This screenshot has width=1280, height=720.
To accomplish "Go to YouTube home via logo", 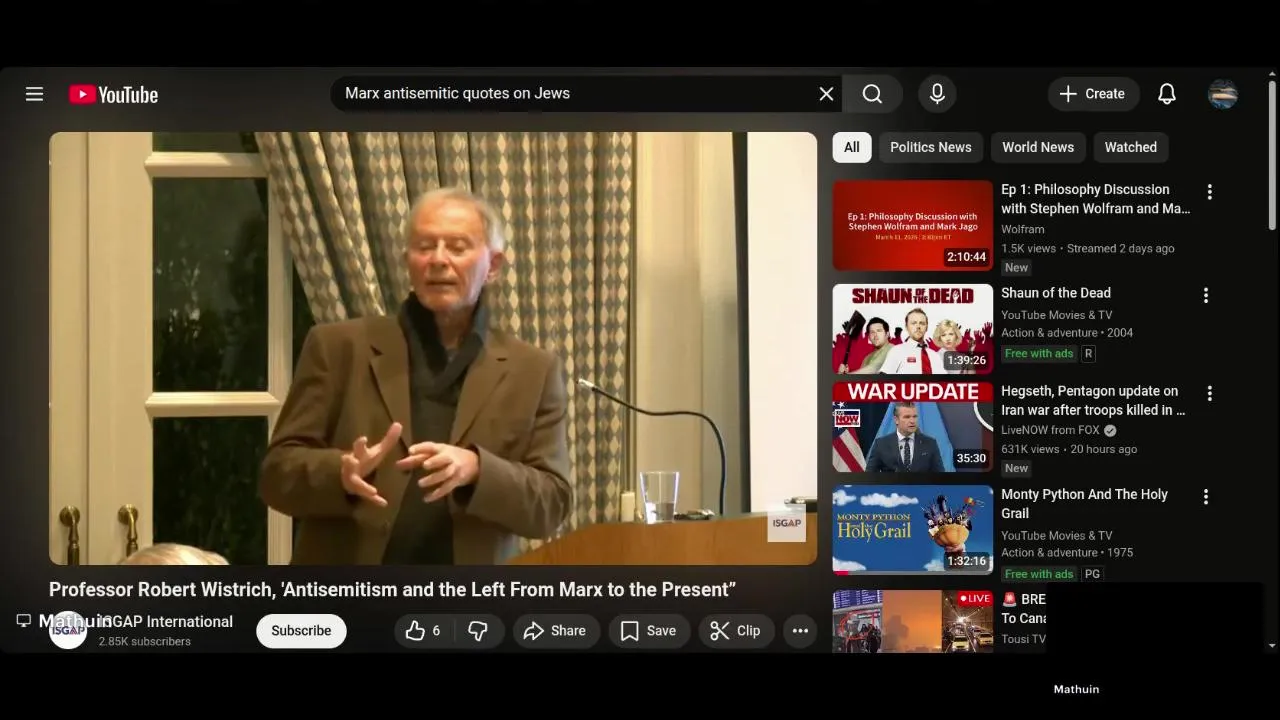I will coord(113,94).
